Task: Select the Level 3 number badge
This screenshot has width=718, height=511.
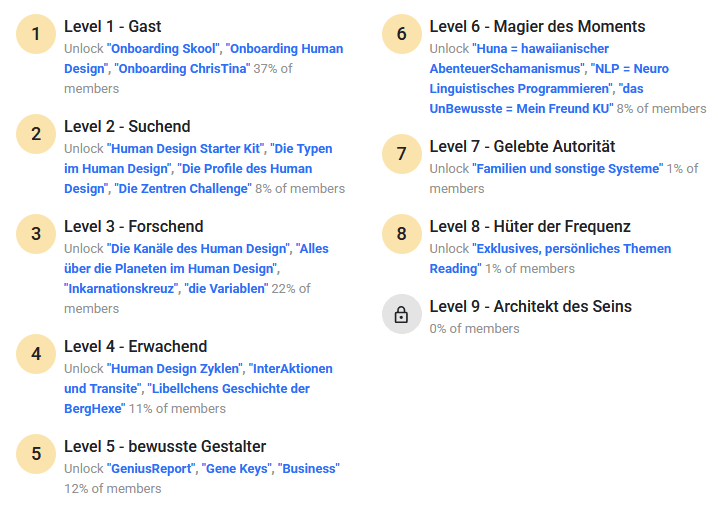Action: click(x=36, y=235)
